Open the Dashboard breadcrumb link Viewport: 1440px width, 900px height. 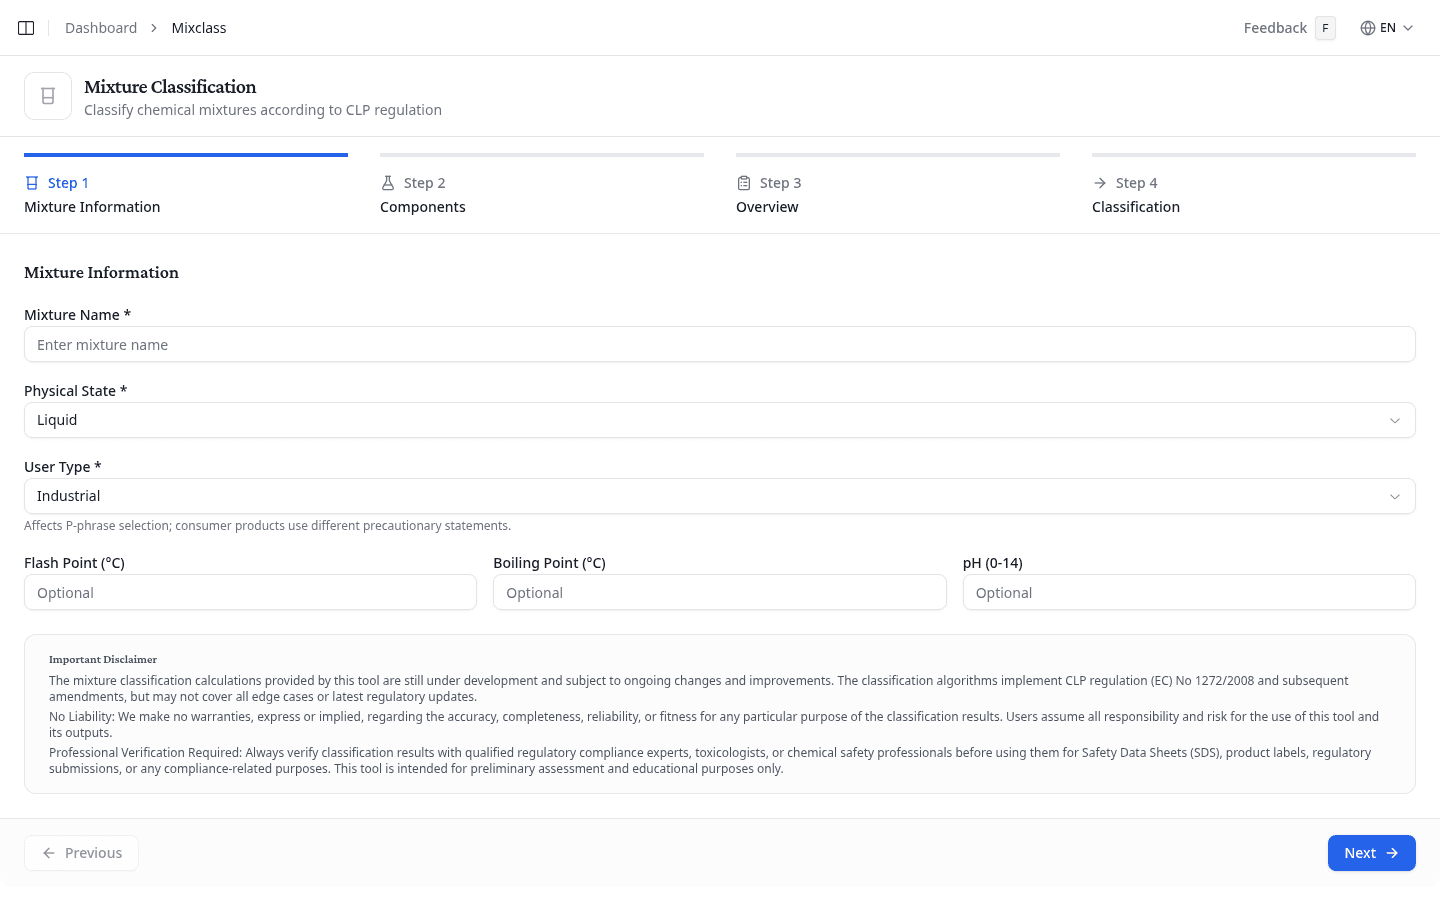tap(101, 28)
